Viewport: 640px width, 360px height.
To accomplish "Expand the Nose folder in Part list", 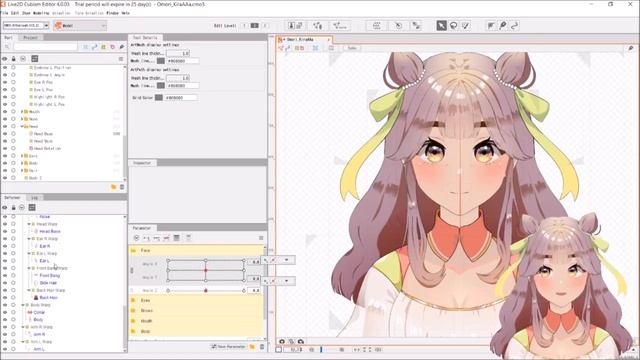I will (x=22, y=119).
